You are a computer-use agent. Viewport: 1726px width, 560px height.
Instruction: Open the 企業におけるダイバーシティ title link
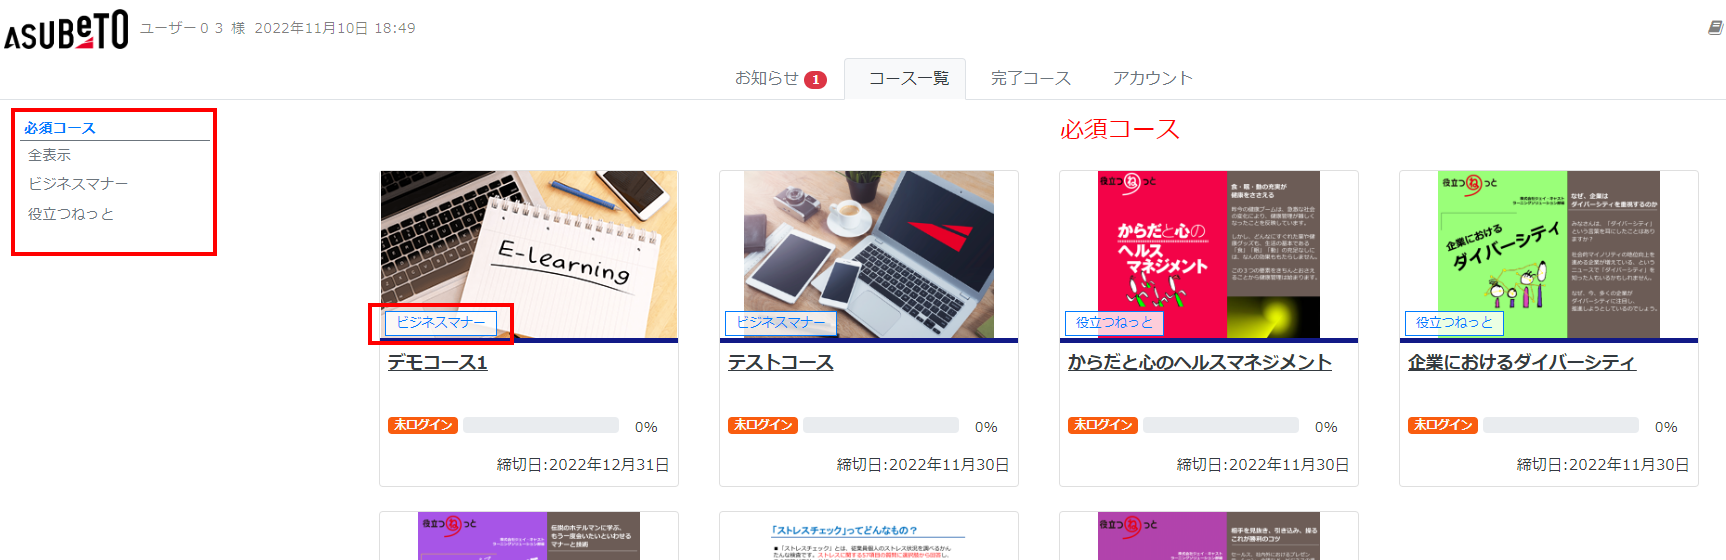(1521, 362)
